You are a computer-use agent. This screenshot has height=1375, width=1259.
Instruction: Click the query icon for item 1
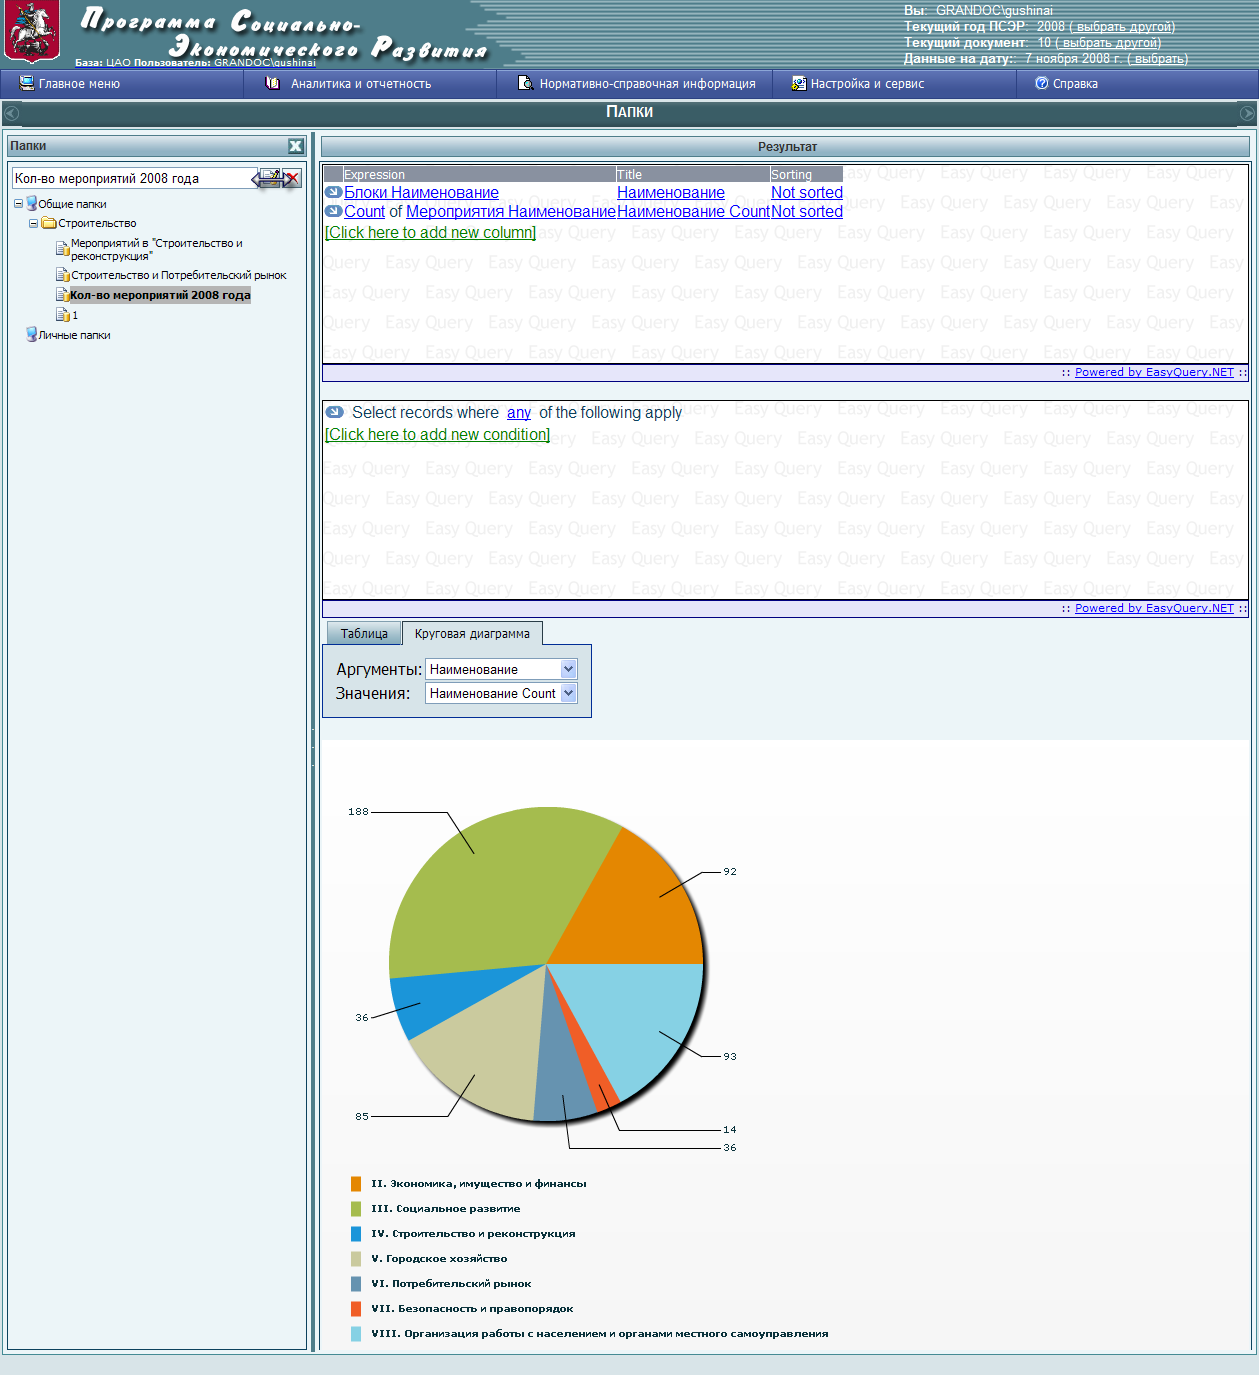(x=62, y=315)
